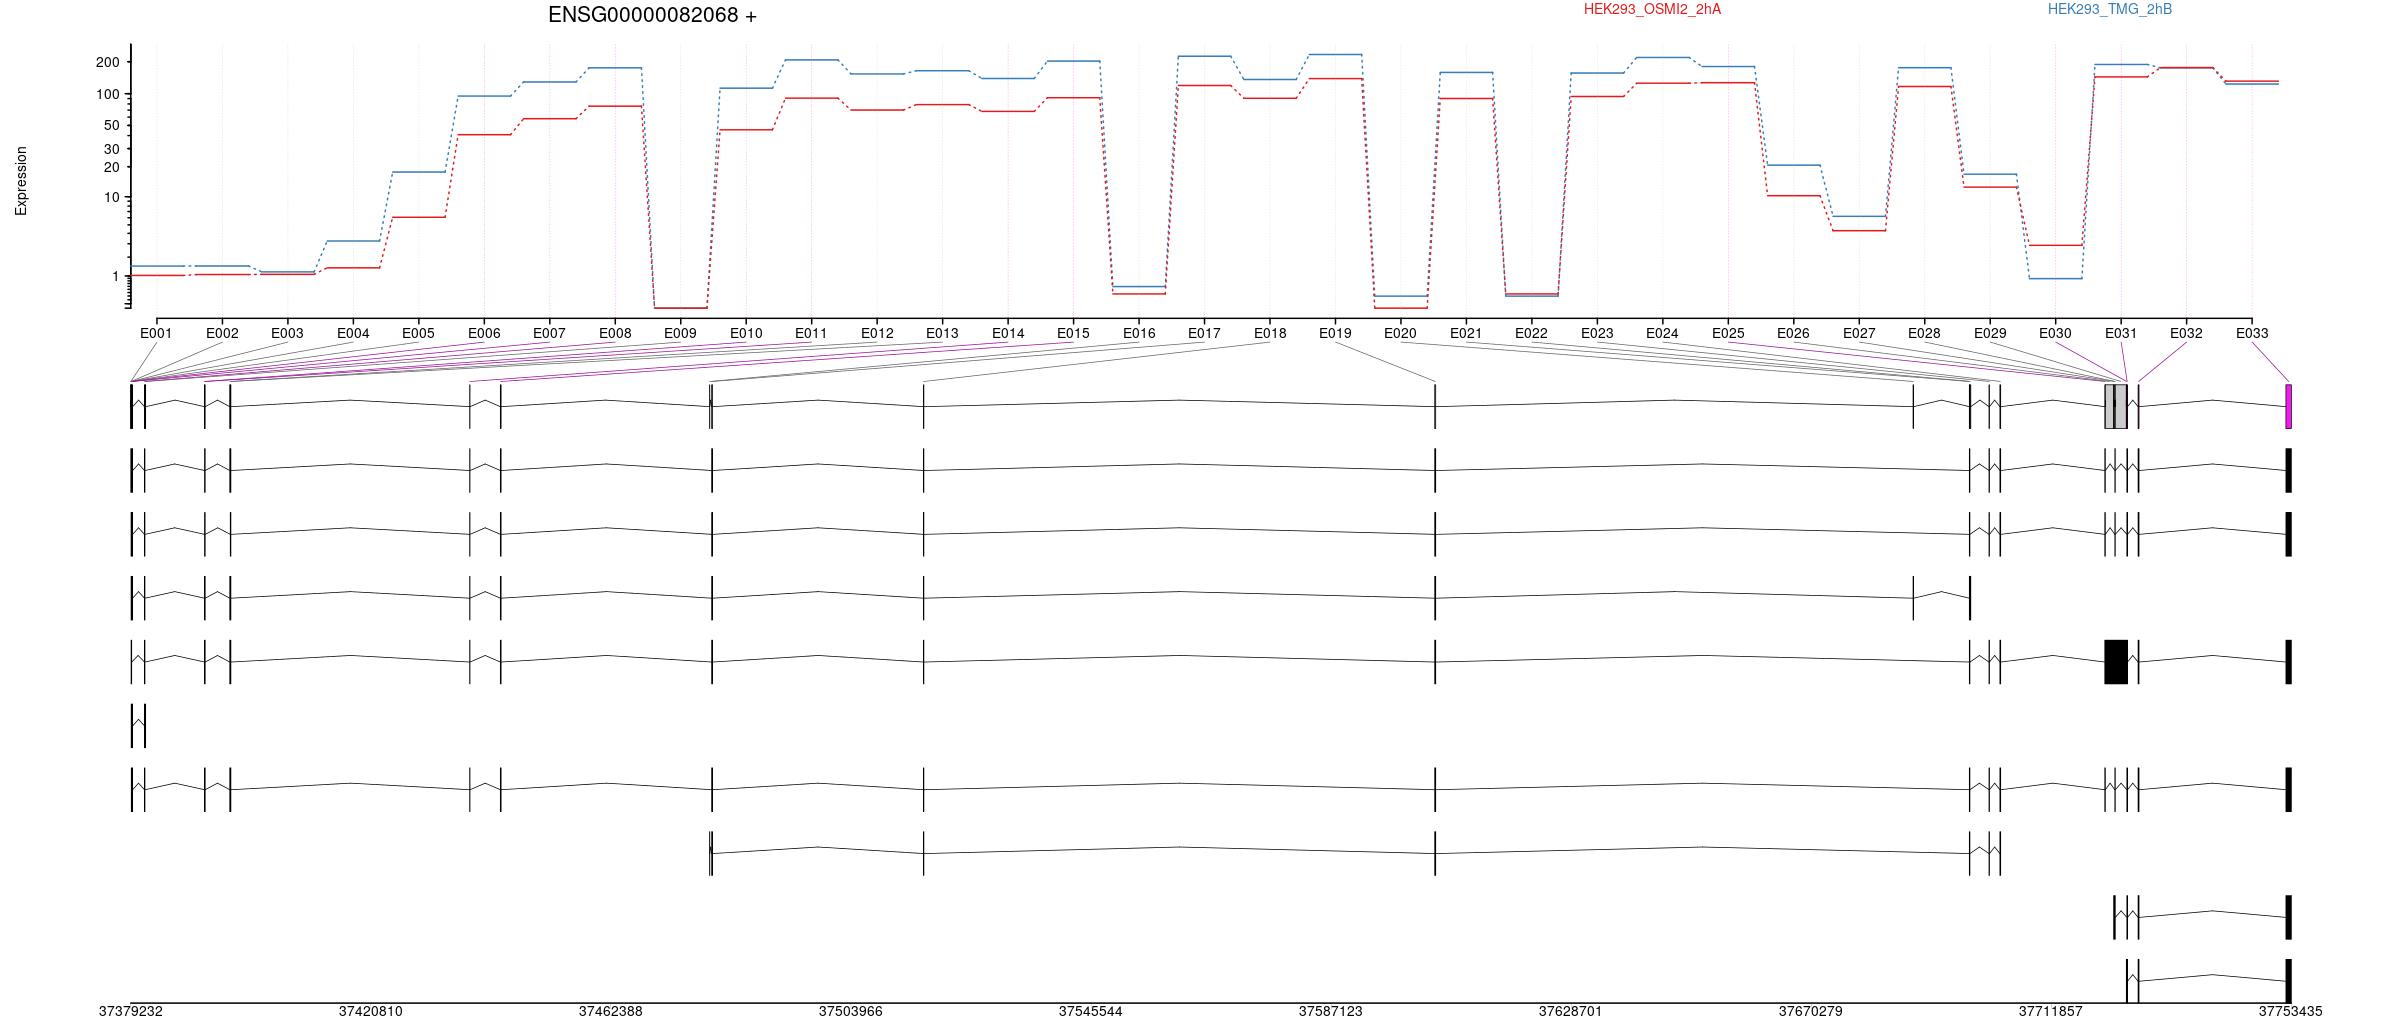Image resolution: width=2400 pixels, height=1030 pixels.
Task: Click the gene title ENSG00000082068 +
Action: 652,15
